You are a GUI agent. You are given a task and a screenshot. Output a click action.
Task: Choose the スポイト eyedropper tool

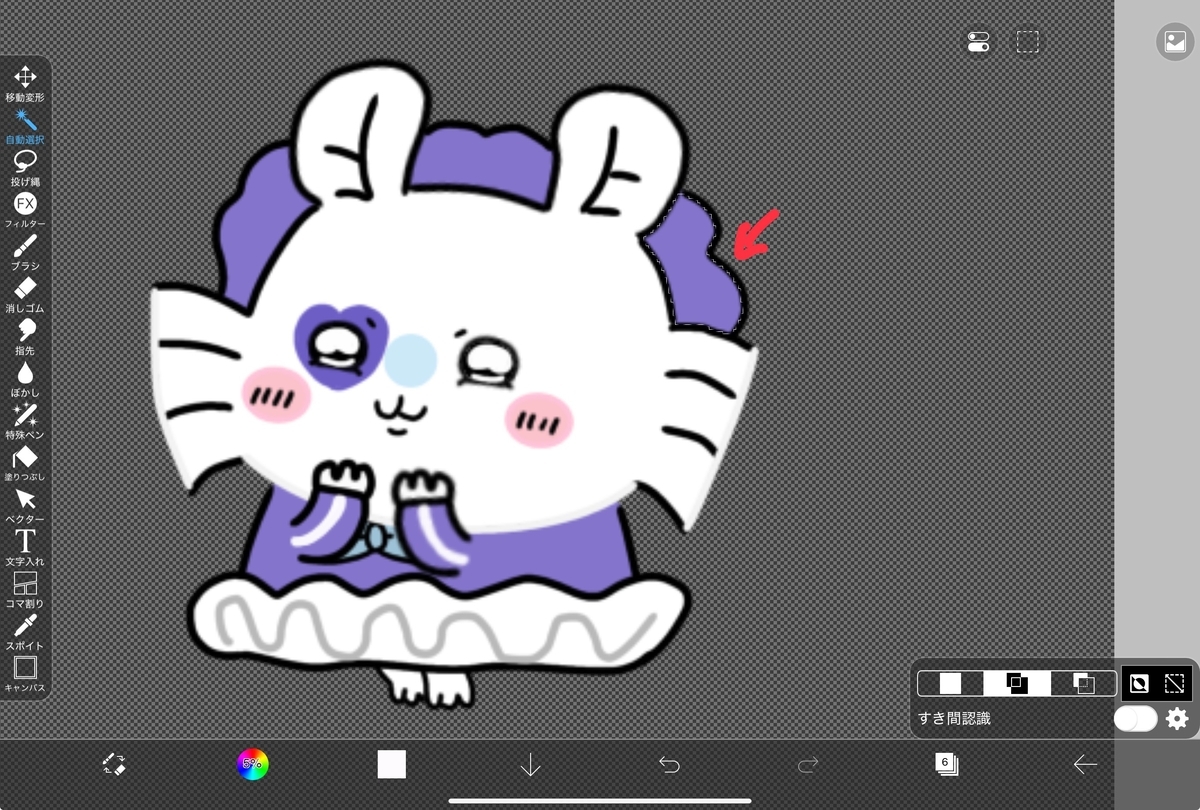tap(25, 630)
